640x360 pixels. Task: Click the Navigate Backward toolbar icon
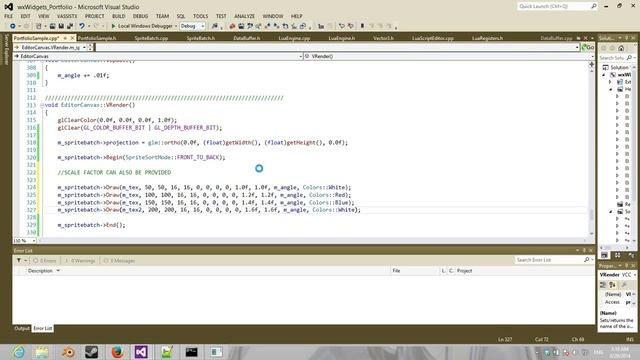pos(13,26)
